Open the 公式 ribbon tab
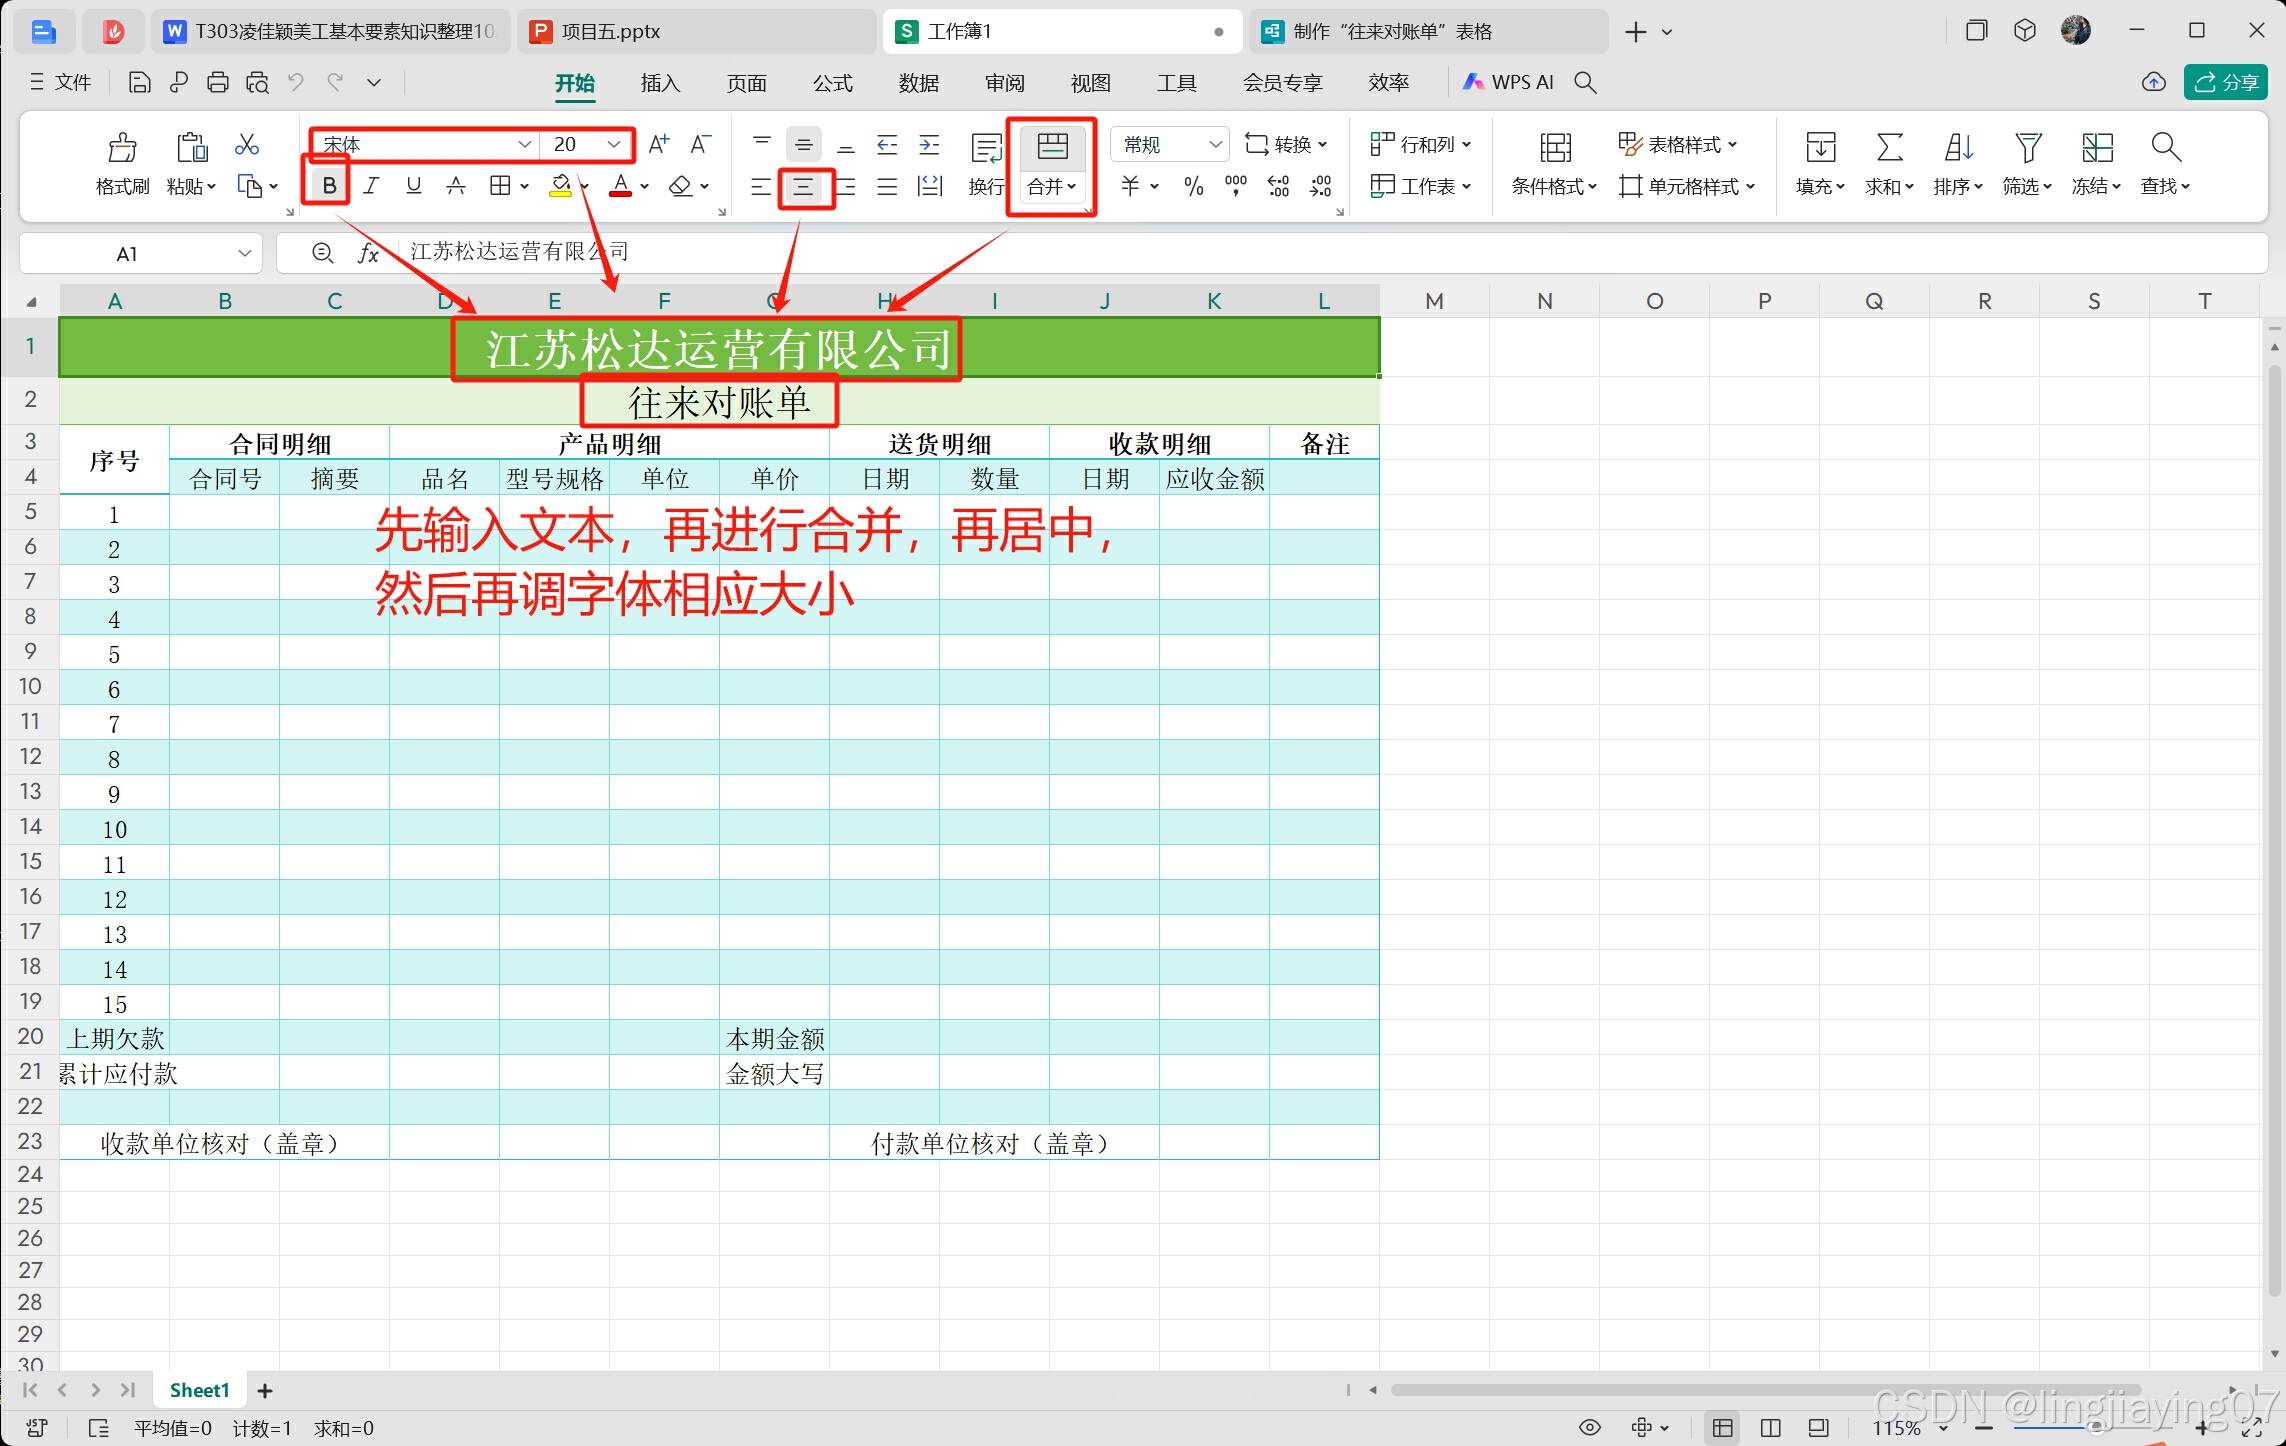2286x1446 pixels. click(x=832, y=83)
